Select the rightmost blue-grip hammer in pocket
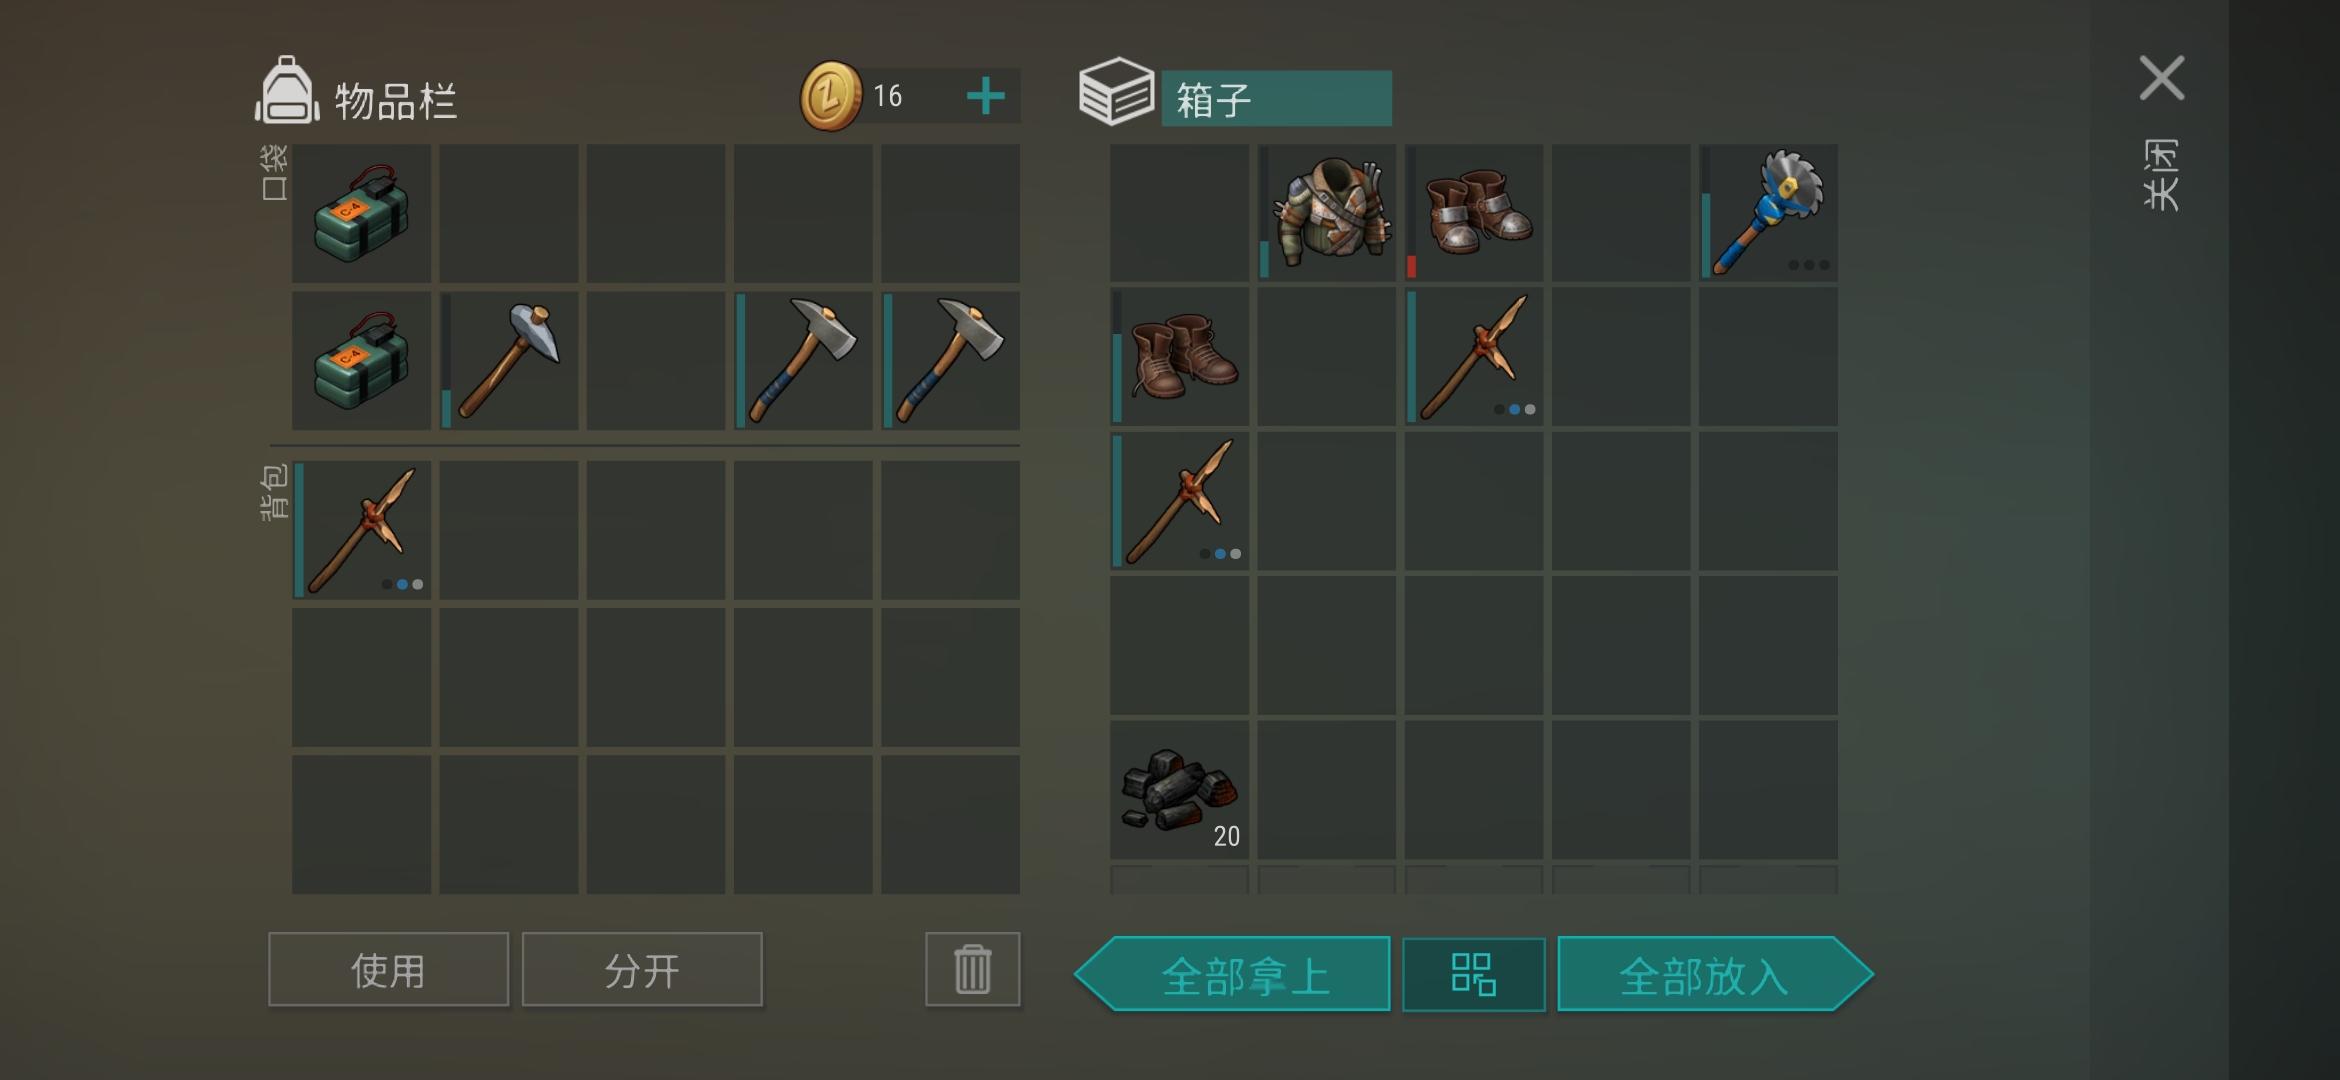 click(x=951, y=360)
